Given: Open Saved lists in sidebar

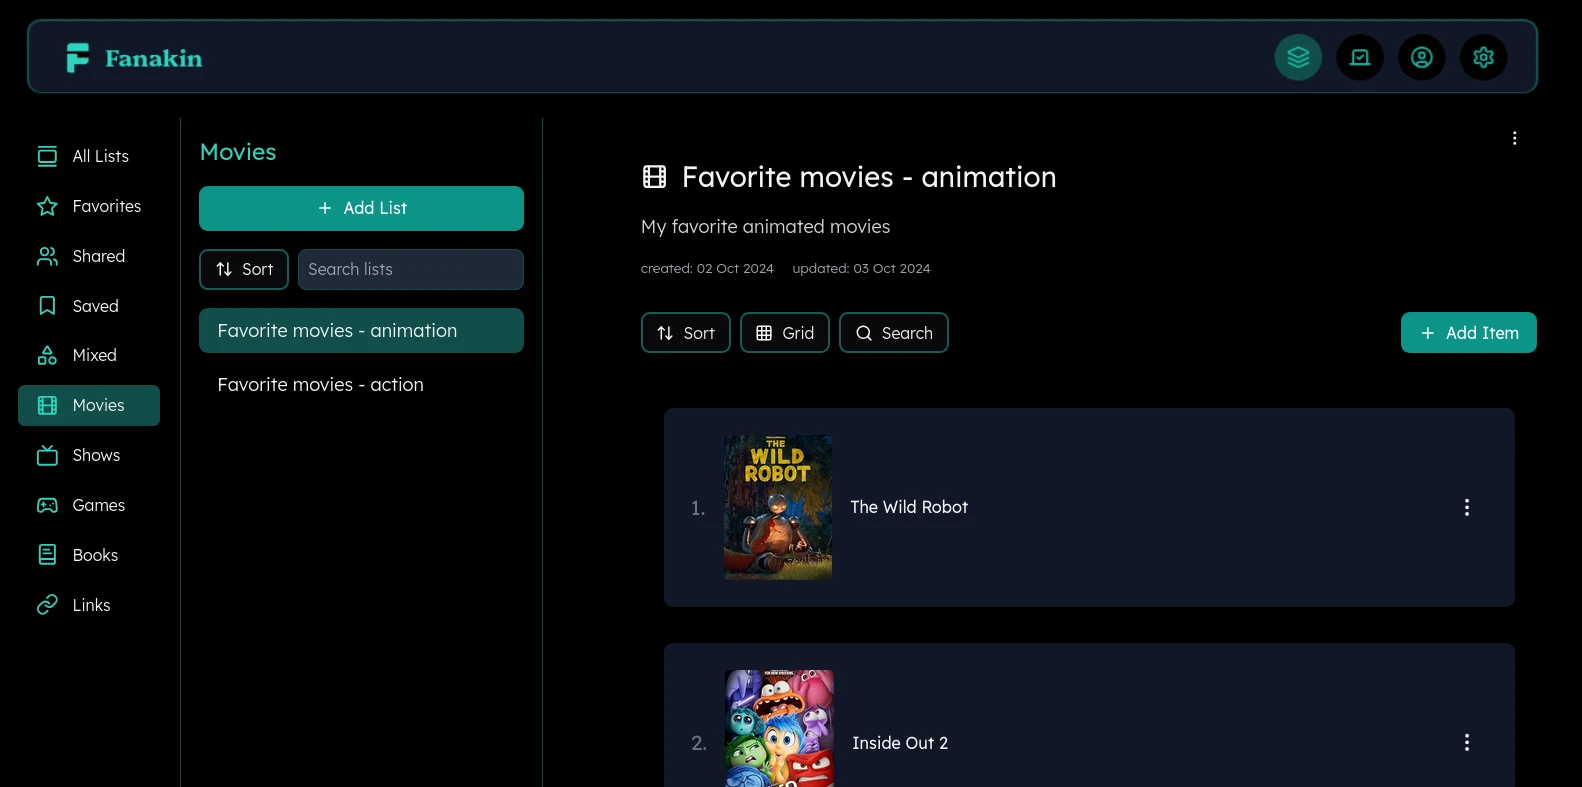Looking at the screenshot, I should (89, 306).
